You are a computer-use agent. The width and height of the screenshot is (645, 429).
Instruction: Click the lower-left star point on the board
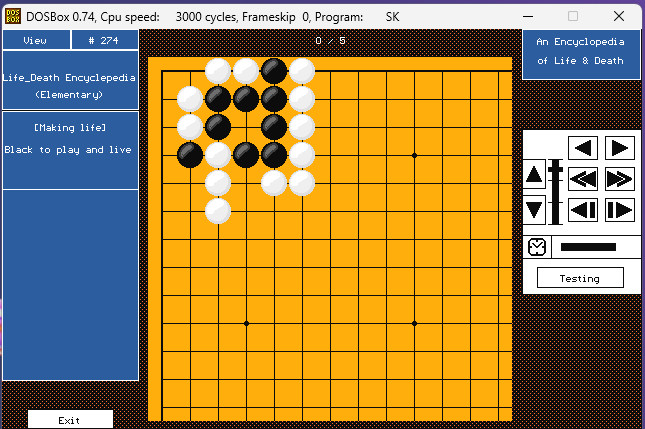pyautogui.click(x=246, y=323)
